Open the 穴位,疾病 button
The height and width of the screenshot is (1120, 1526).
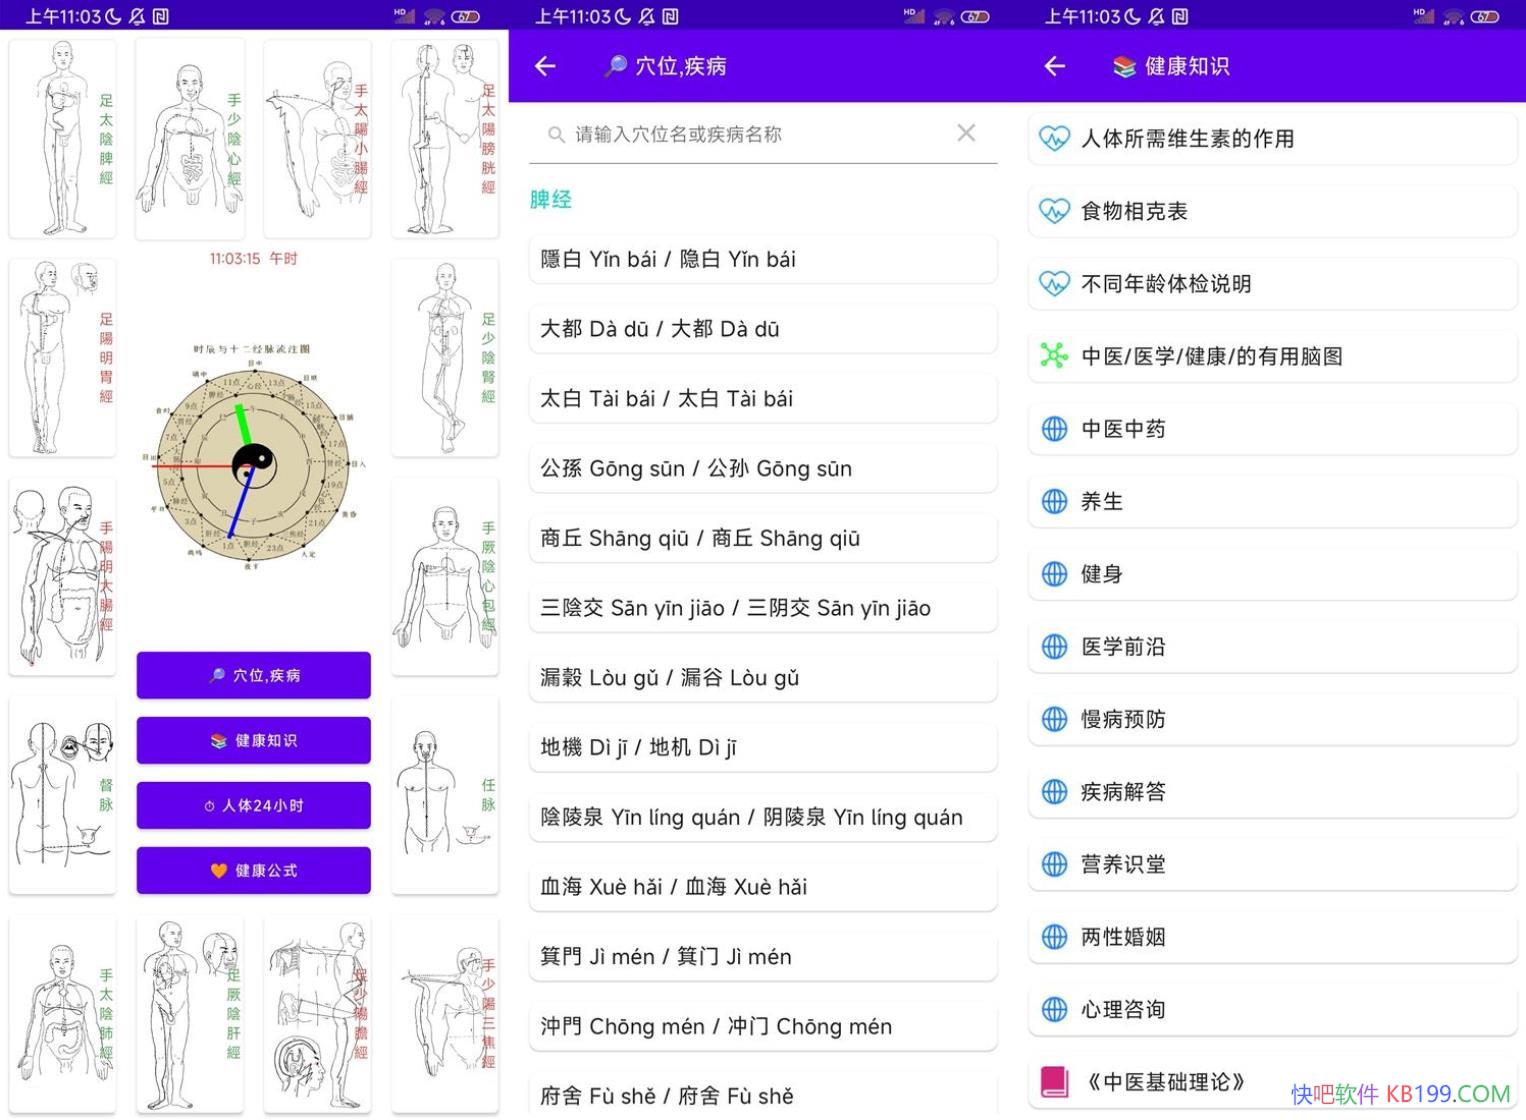click(x=253, y=675)
